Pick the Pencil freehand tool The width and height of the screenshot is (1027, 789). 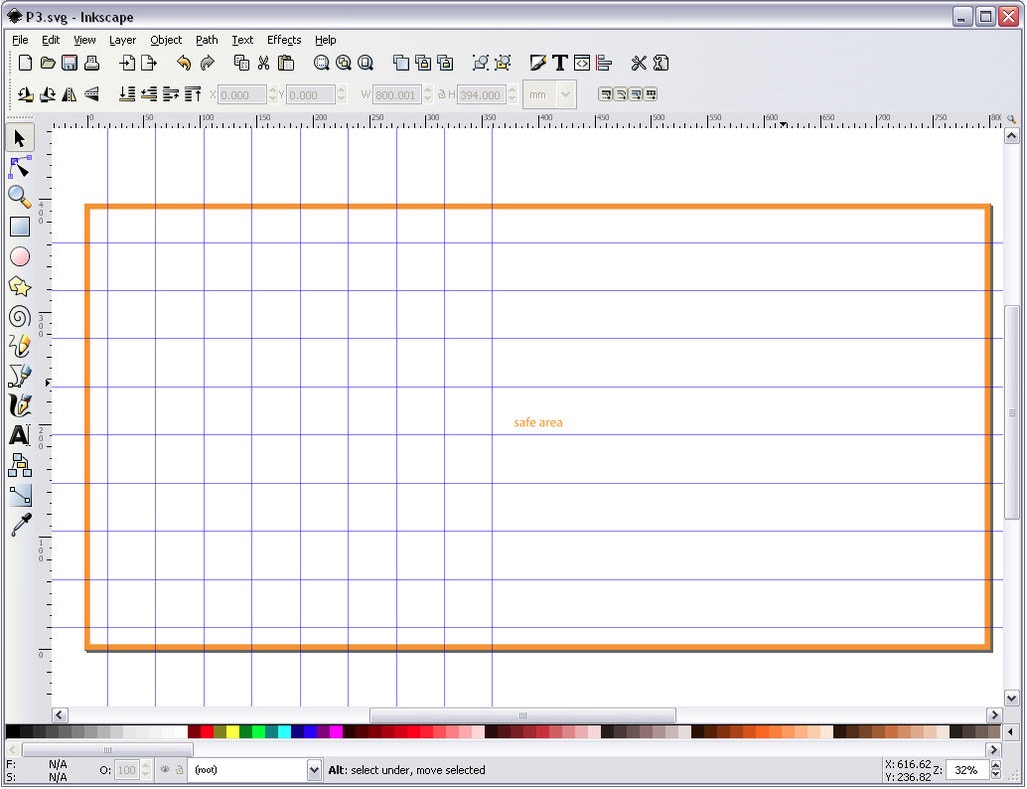click(x=20, y=346)
